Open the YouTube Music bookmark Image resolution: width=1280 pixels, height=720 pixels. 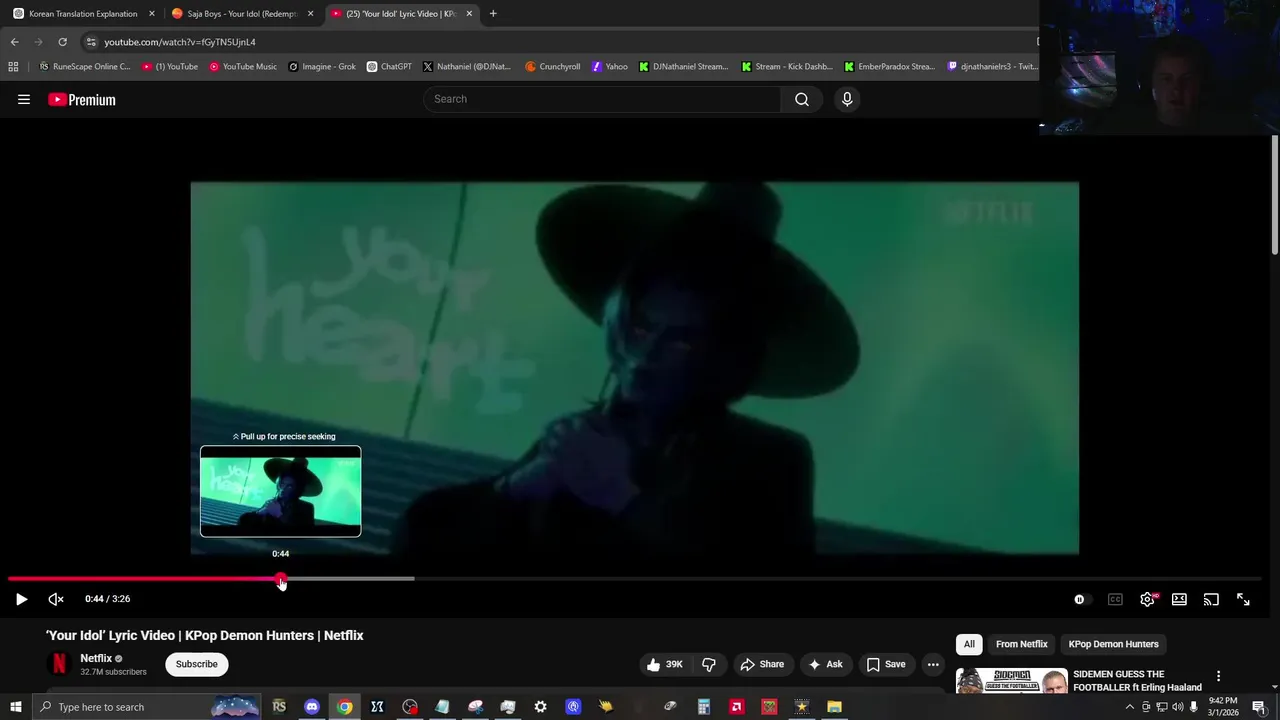242,67
